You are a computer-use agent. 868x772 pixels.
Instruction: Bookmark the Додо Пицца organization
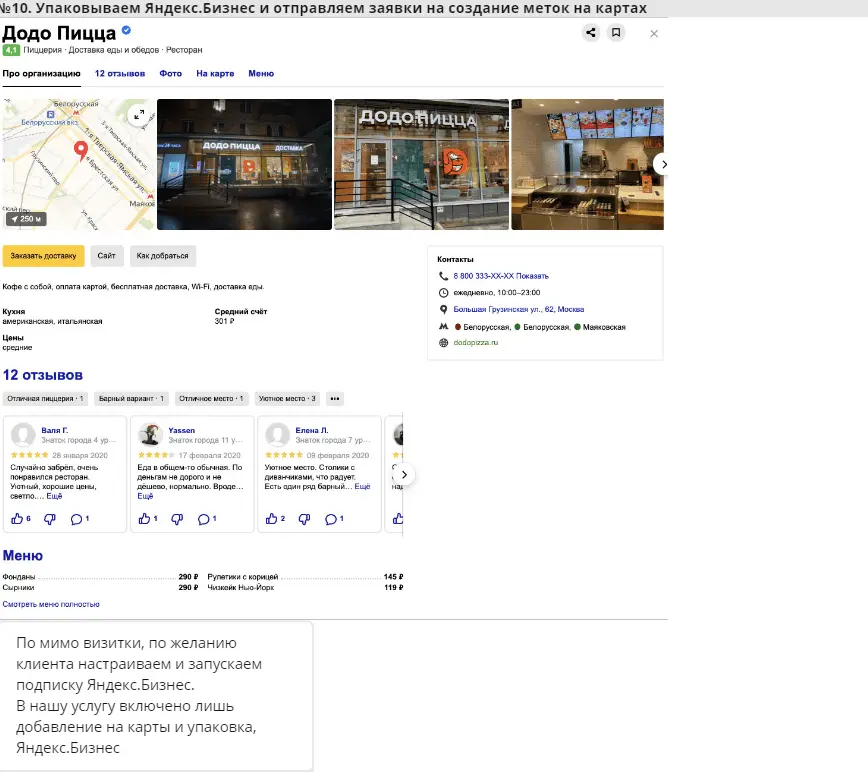pos(616,33)
